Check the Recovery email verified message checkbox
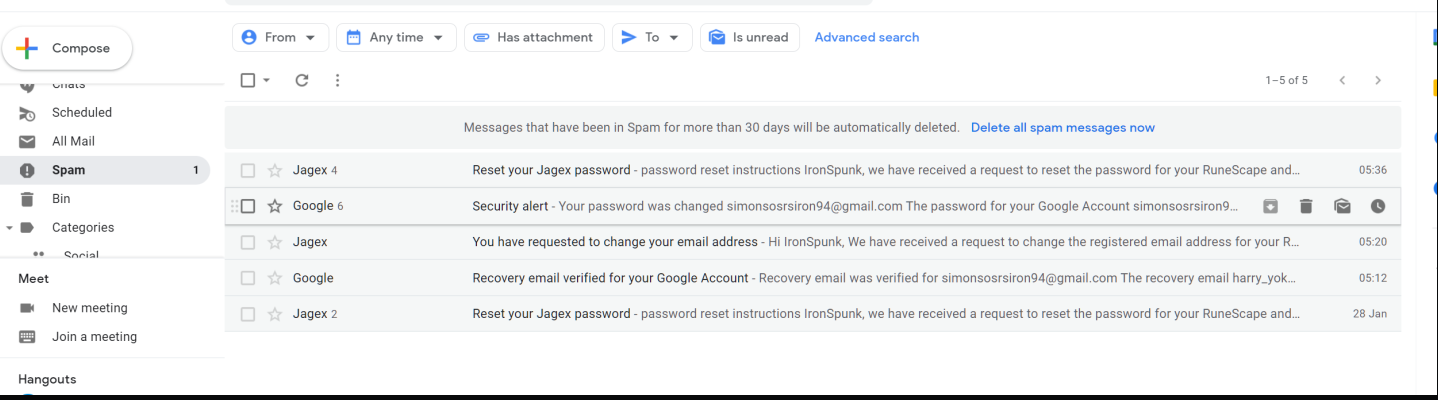Image resolution: width=1438 pixels, height=400 pixels. point(248,278)
